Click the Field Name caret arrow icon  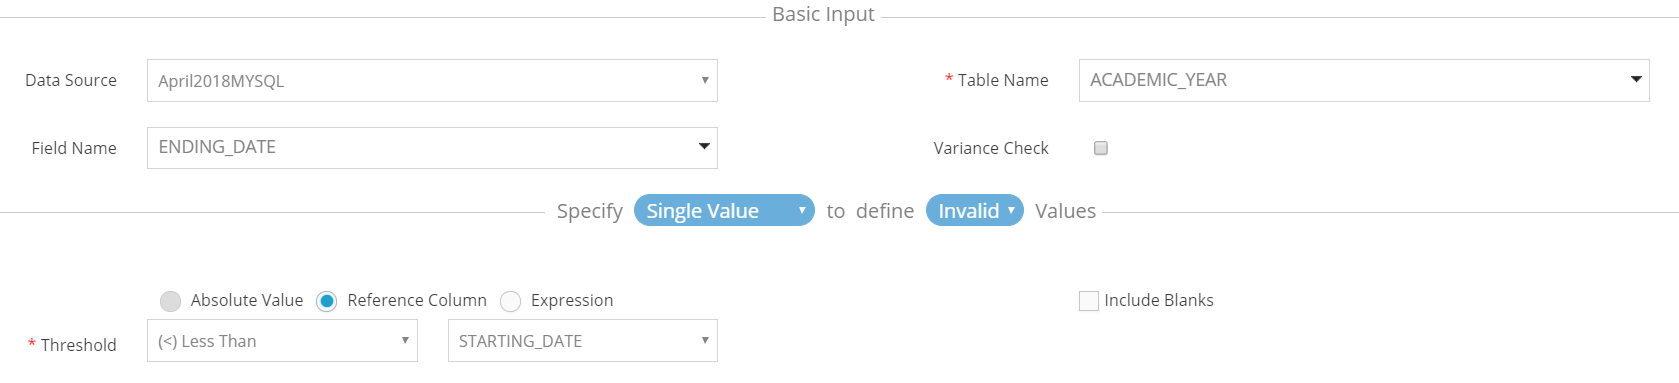click(x=705, y=147)
